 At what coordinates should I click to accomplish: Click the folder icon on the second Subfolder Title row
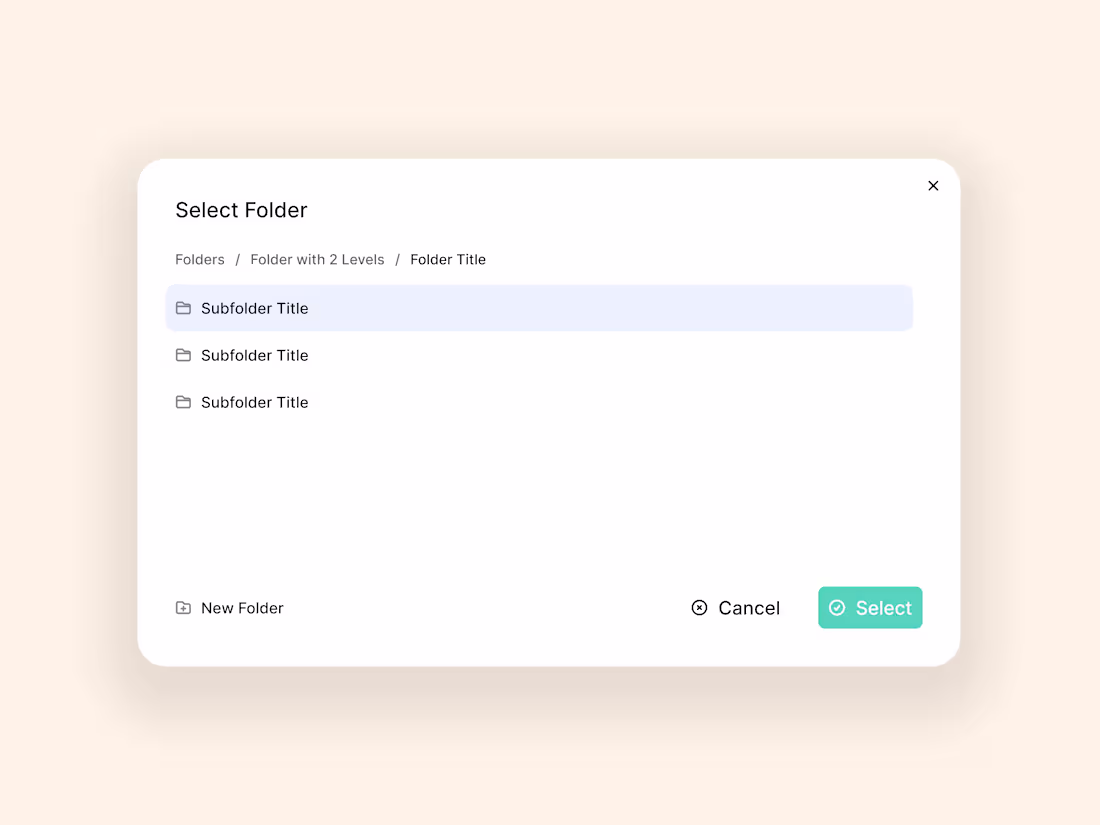coord(184,355)
